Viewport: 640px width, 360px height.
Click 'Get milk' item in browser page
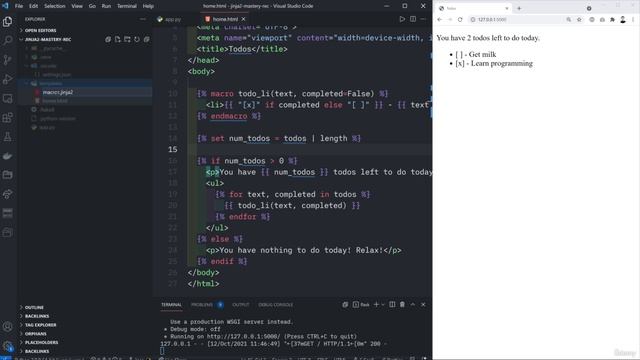[x=482, y=54]
